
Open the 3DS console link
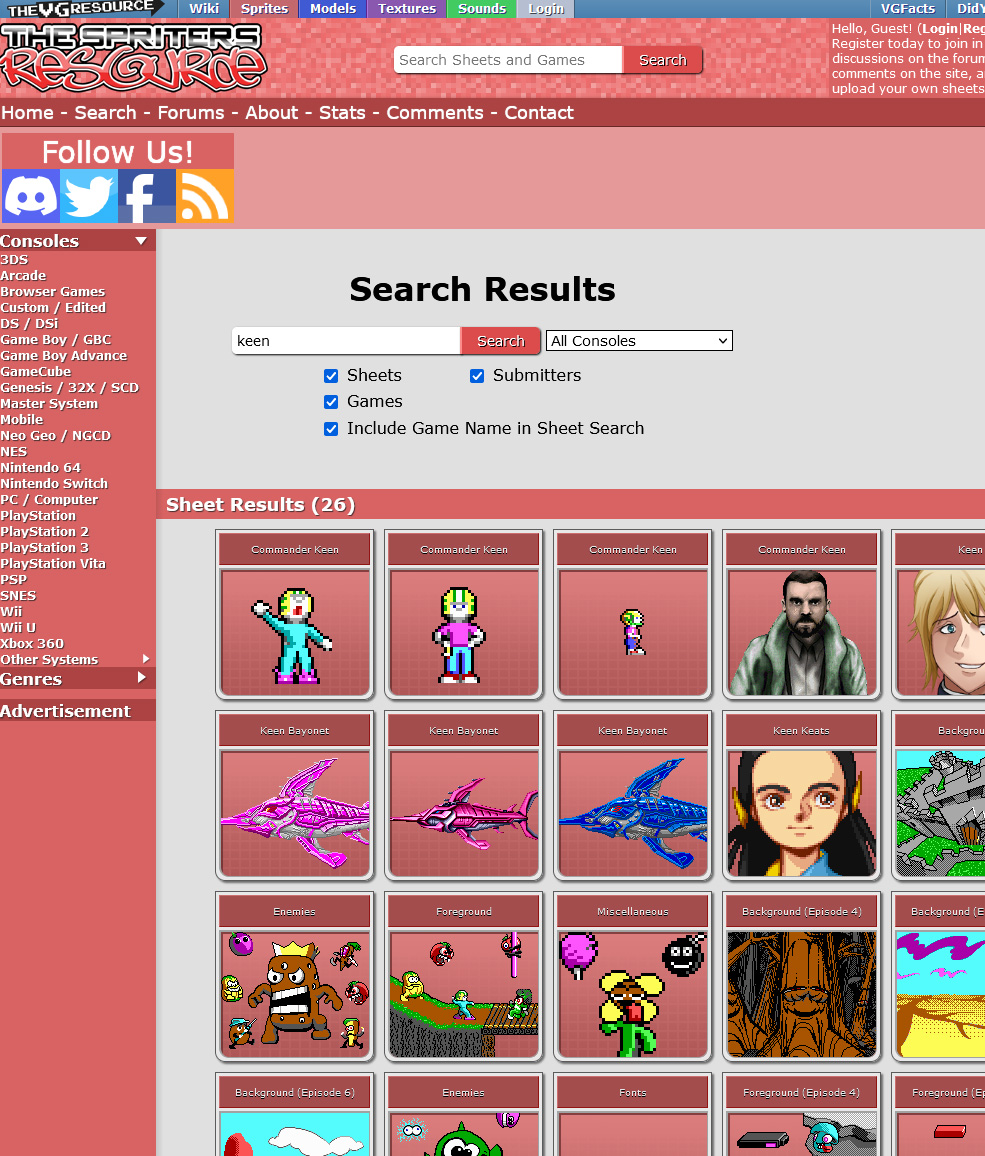14,260
